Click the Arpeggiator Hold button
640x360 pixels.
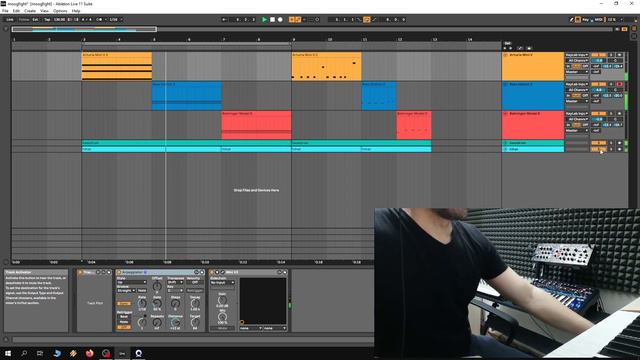tap(142, 291)
